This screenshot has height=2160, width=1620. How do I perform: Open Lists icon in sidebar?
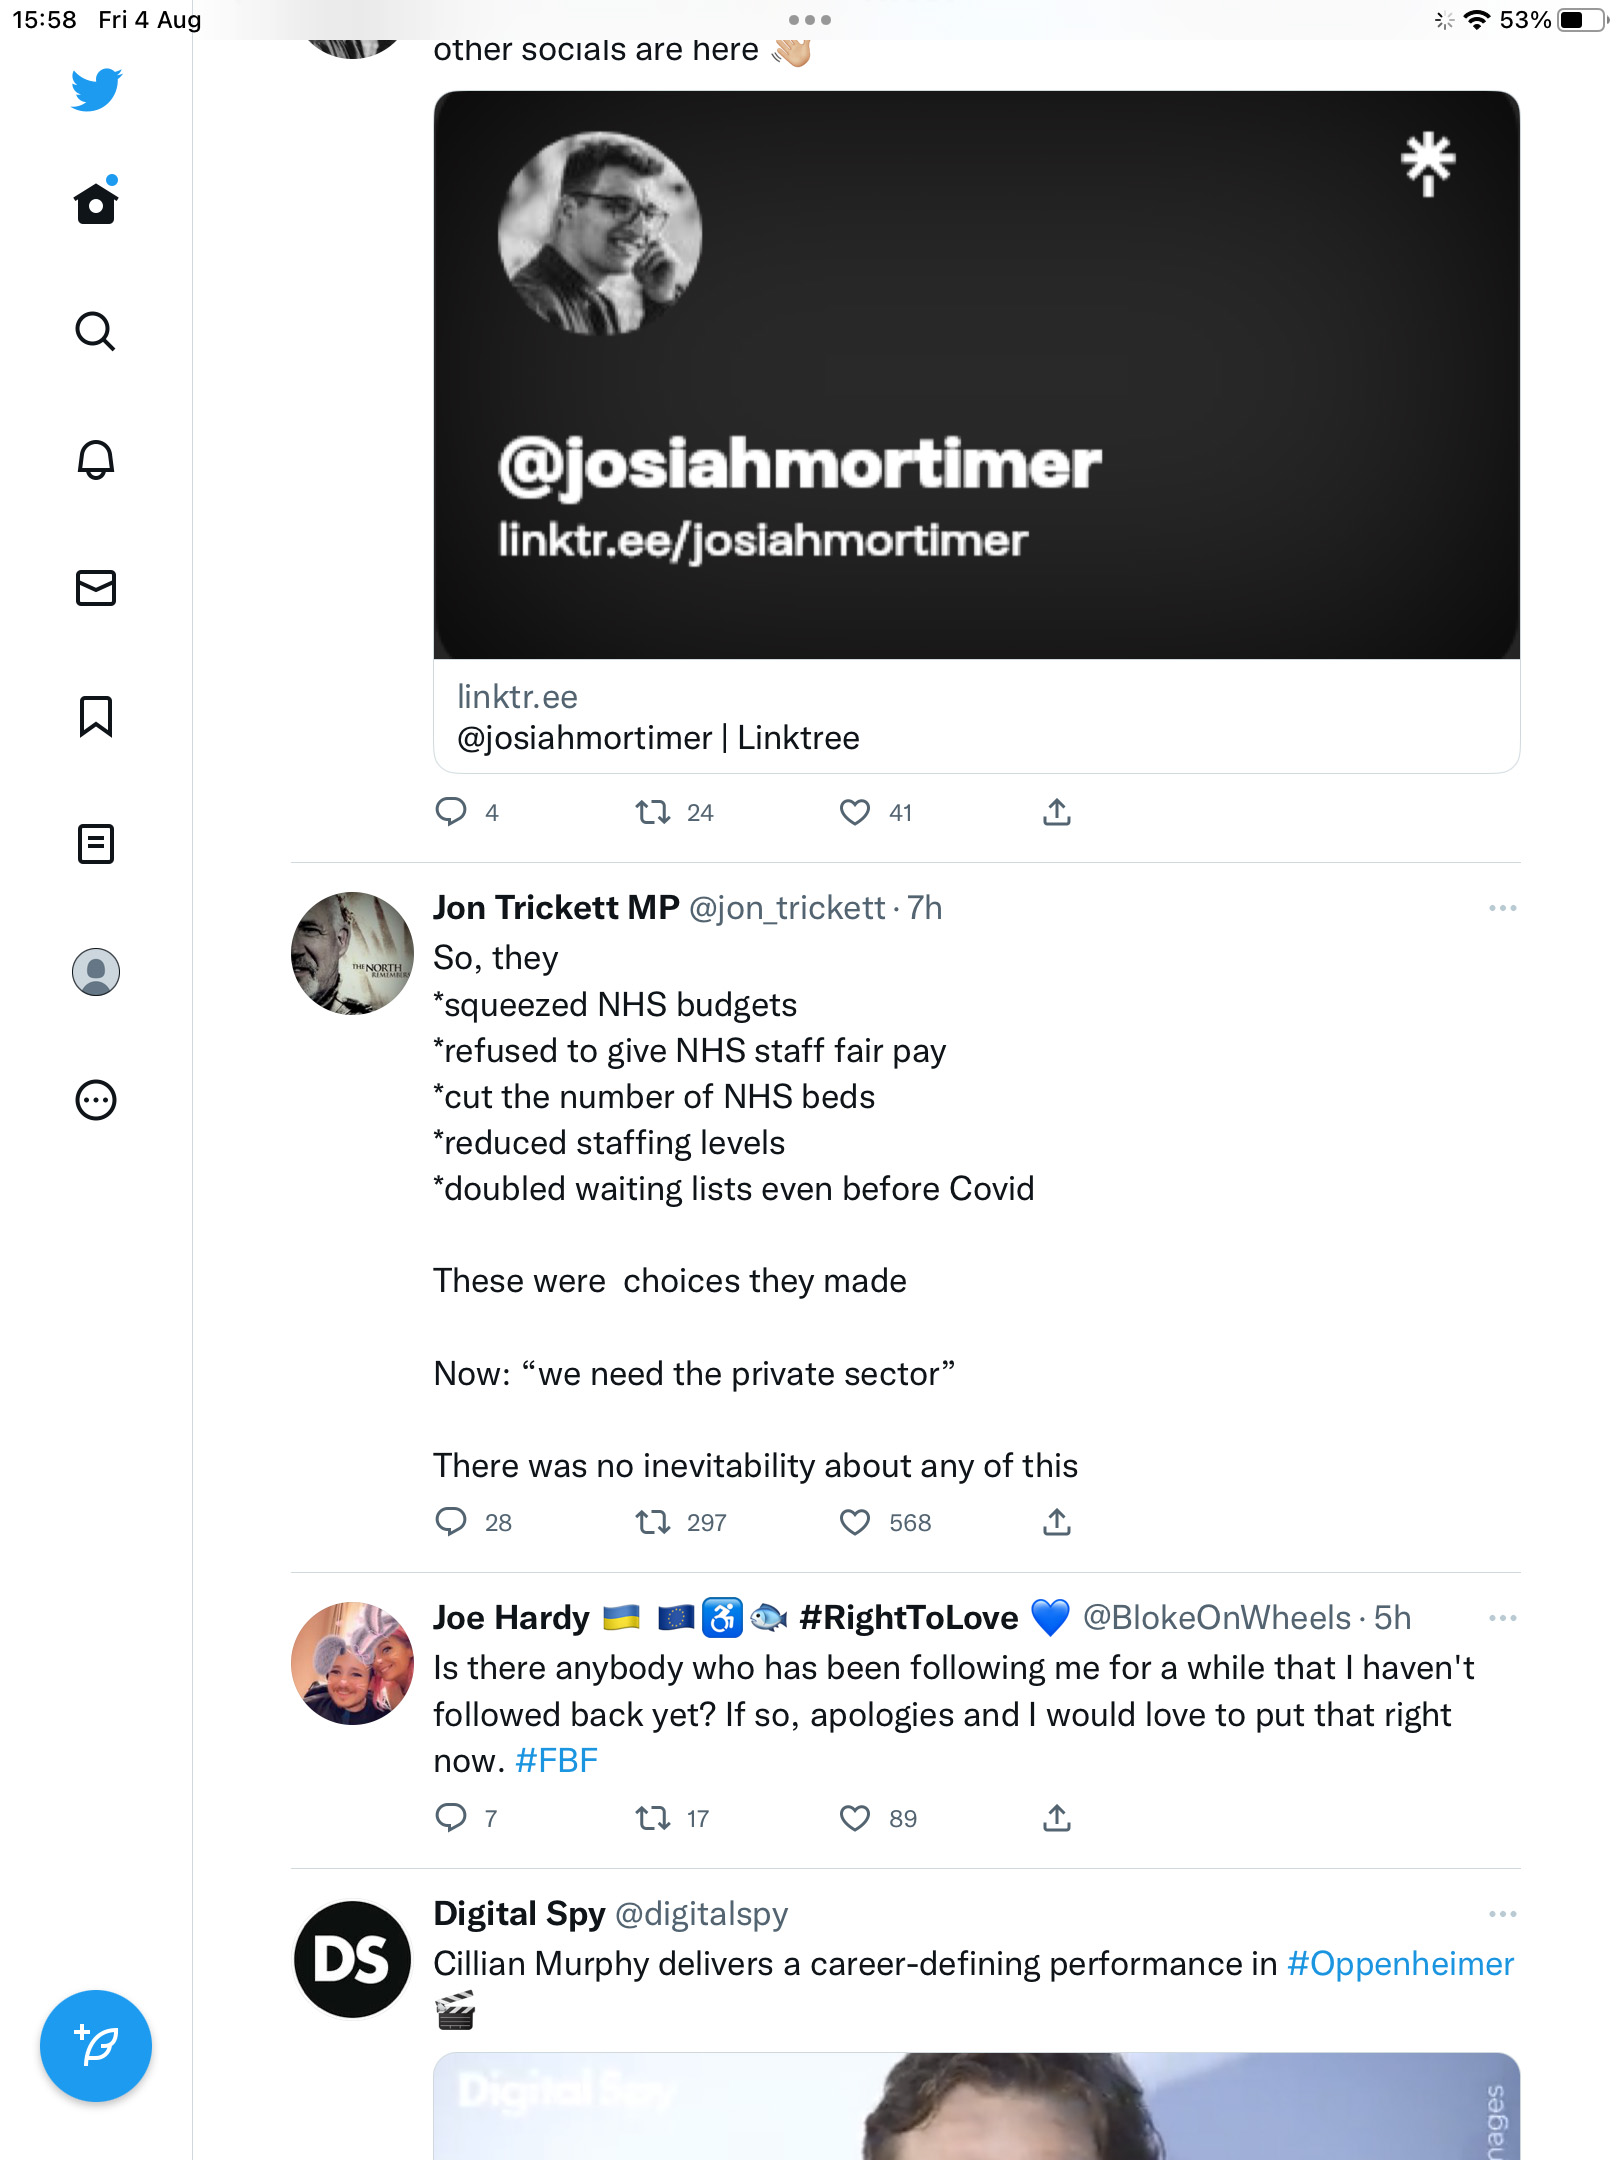96,844
